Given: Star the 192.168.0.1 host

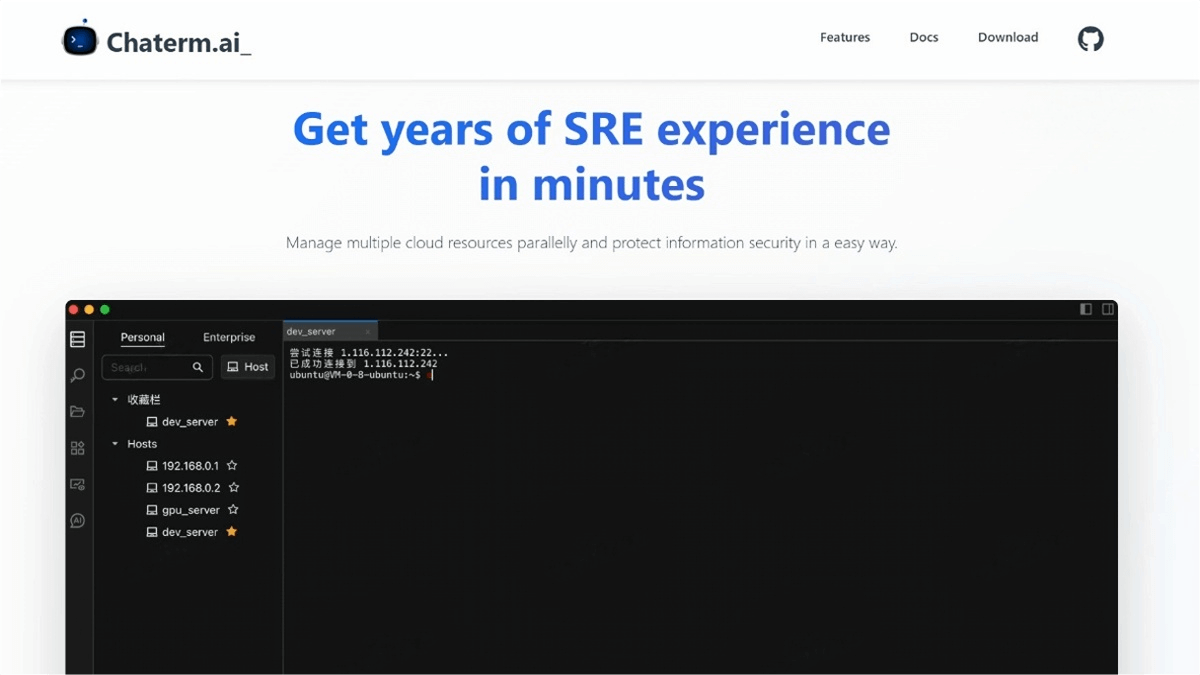Looking at the screenshot, I should click(232, 466).
